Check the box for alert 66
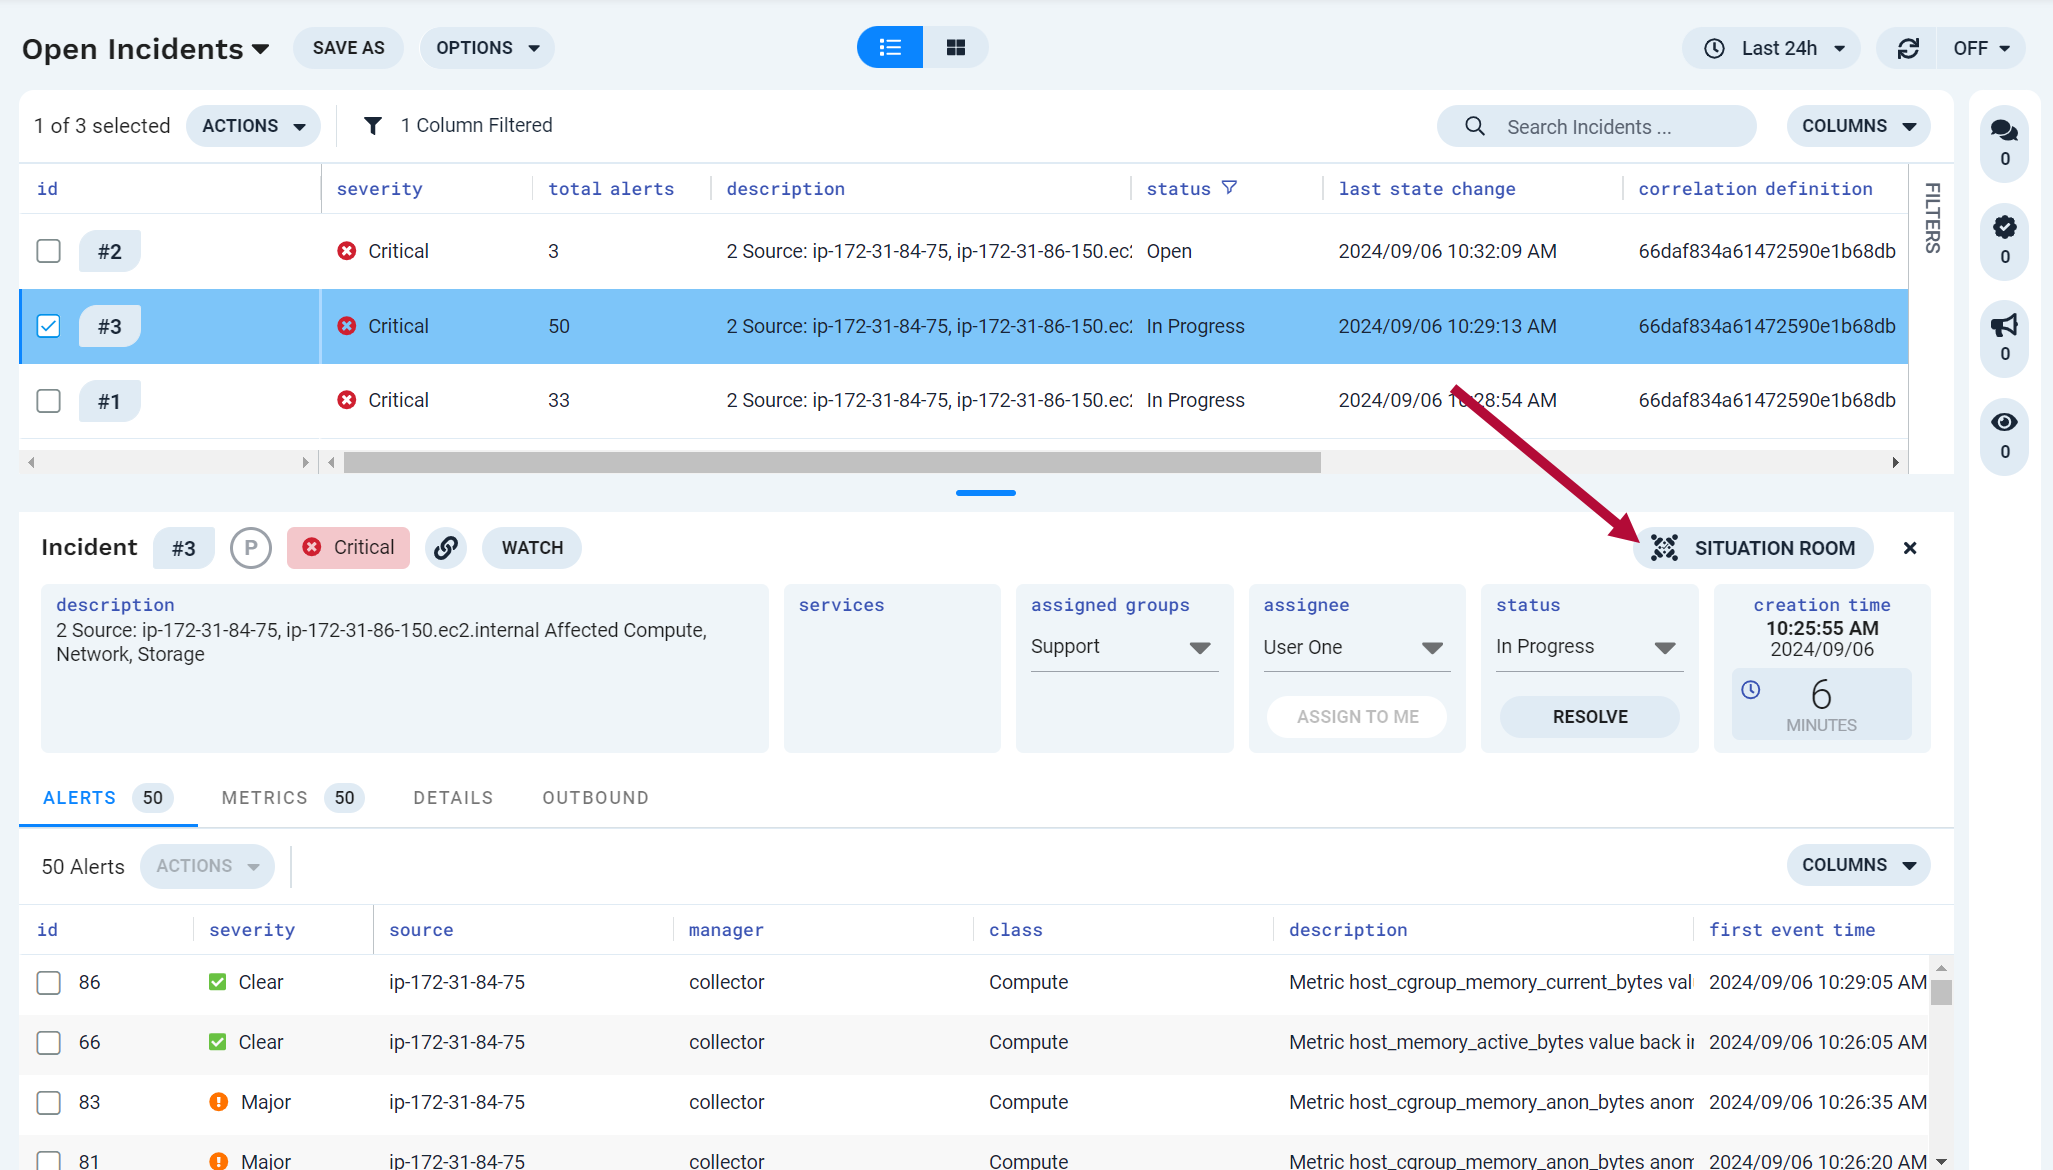The image size is (2053, 1170). pos(48,1043)
